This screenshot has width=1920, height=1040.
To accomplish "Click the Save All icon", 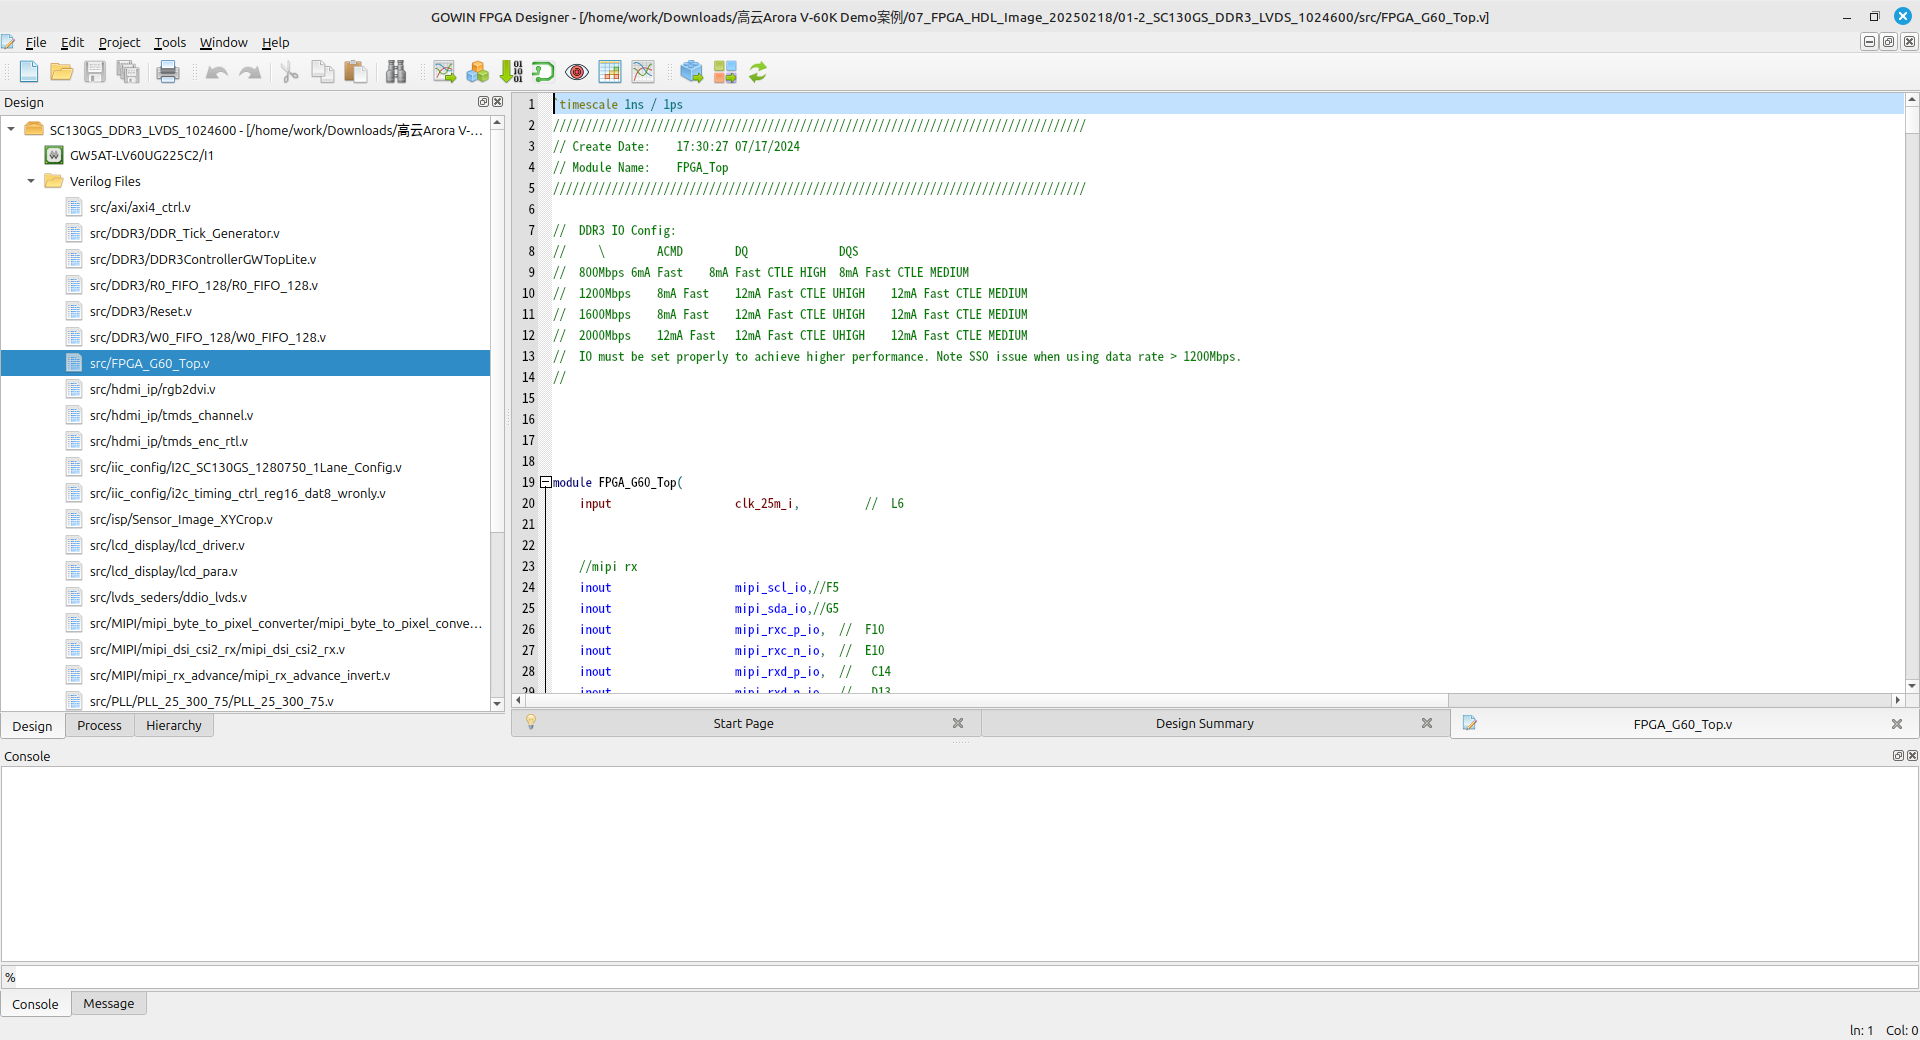I will (128, 72).
